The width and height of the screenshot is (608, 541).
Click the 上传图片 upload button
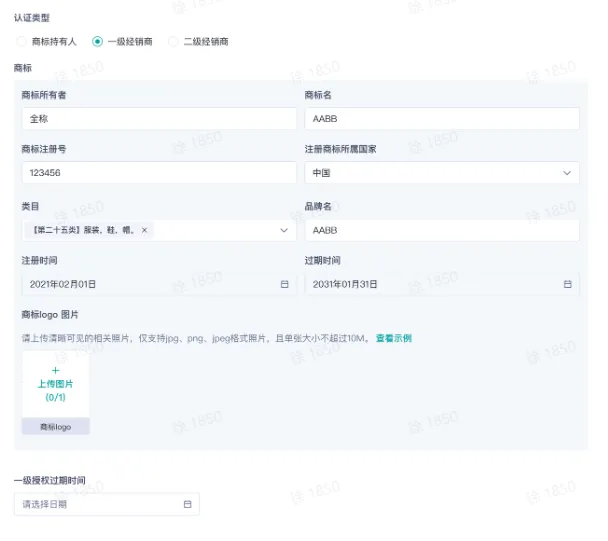(x=55, y=384)
